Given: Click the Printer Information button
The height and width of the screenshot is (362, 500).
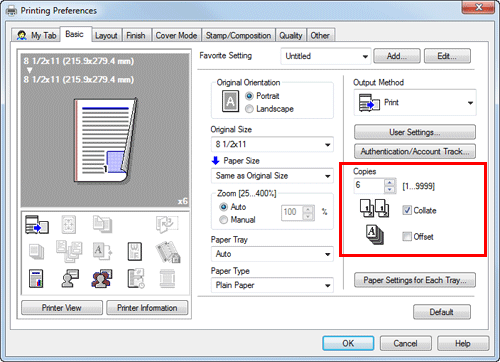Looking at the screenshot, I should [x=147, y=308].
